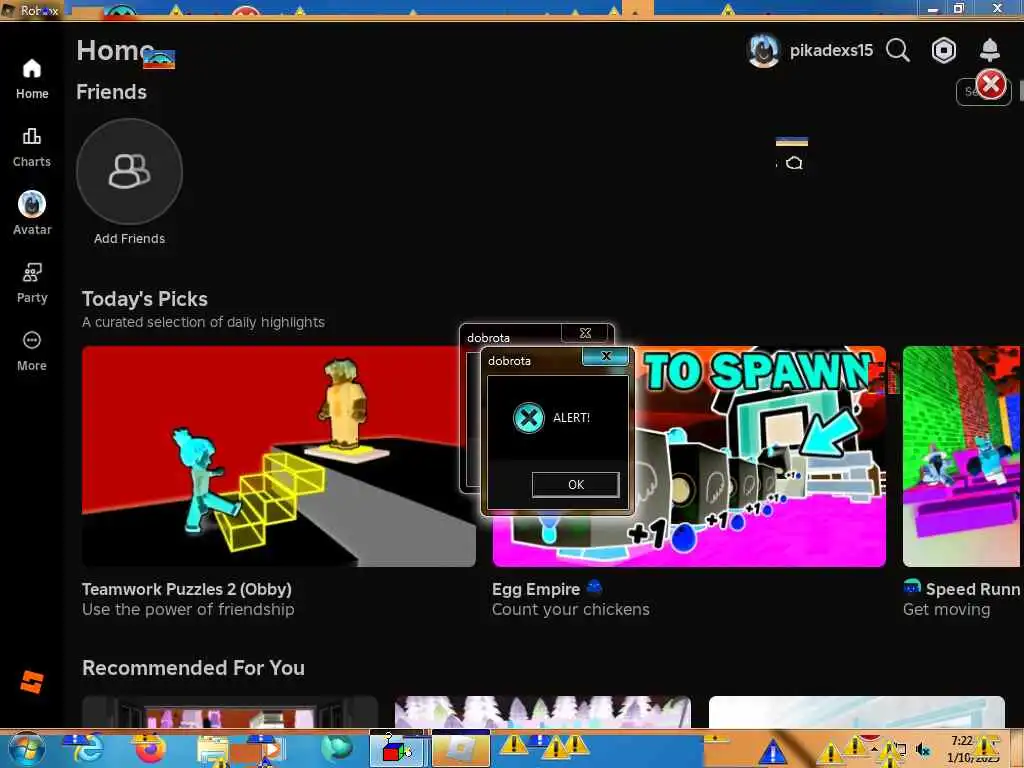Open the pikadexs15 profile avatar picture
Viewport: 1024px width, 768px height.
tap(763, 50)
